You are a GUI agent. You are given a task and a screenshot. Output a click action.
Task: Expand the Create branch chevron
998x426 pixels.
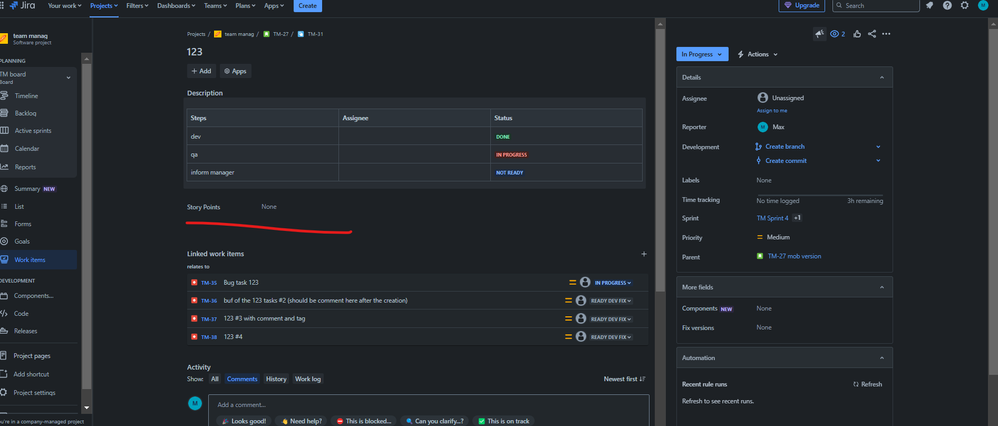(878, 146)
